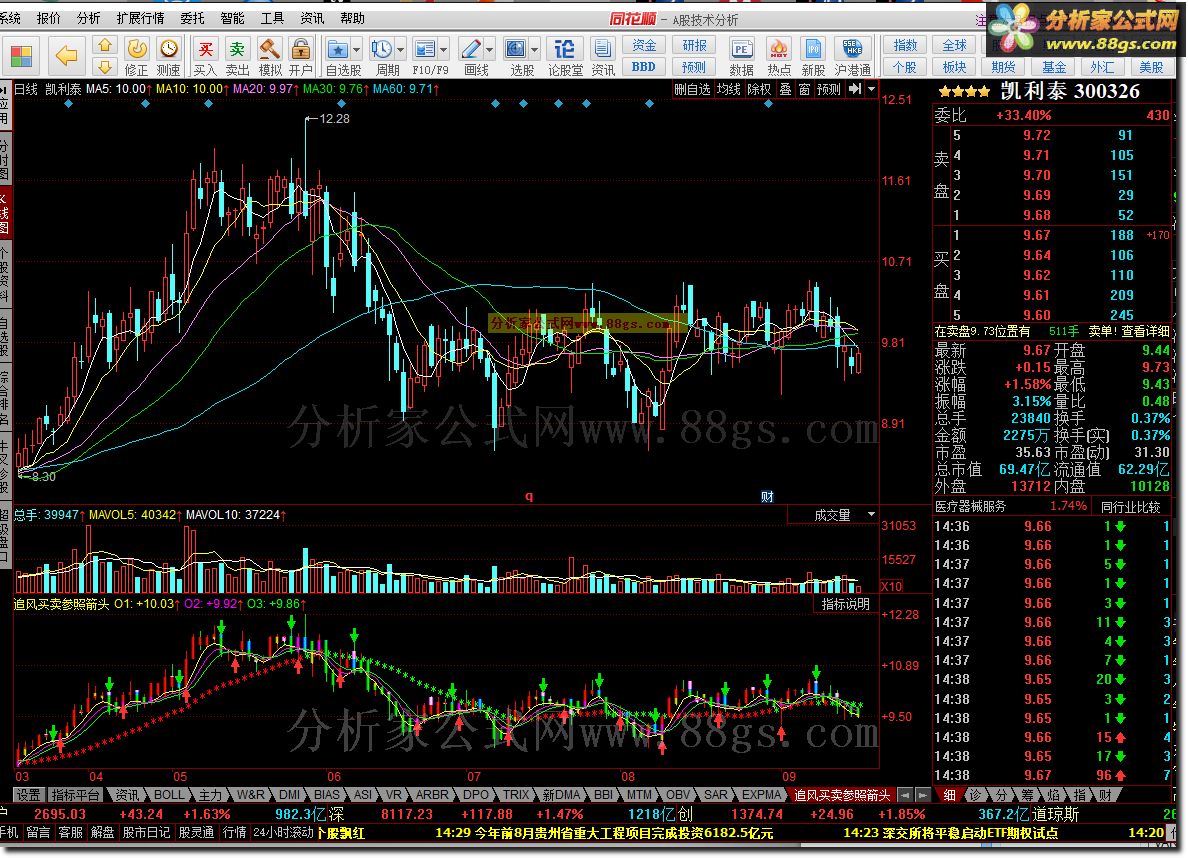Screen dimensions: 1188x858
Task: Open the 新股 IPO icon
Action: pos(814,50)
